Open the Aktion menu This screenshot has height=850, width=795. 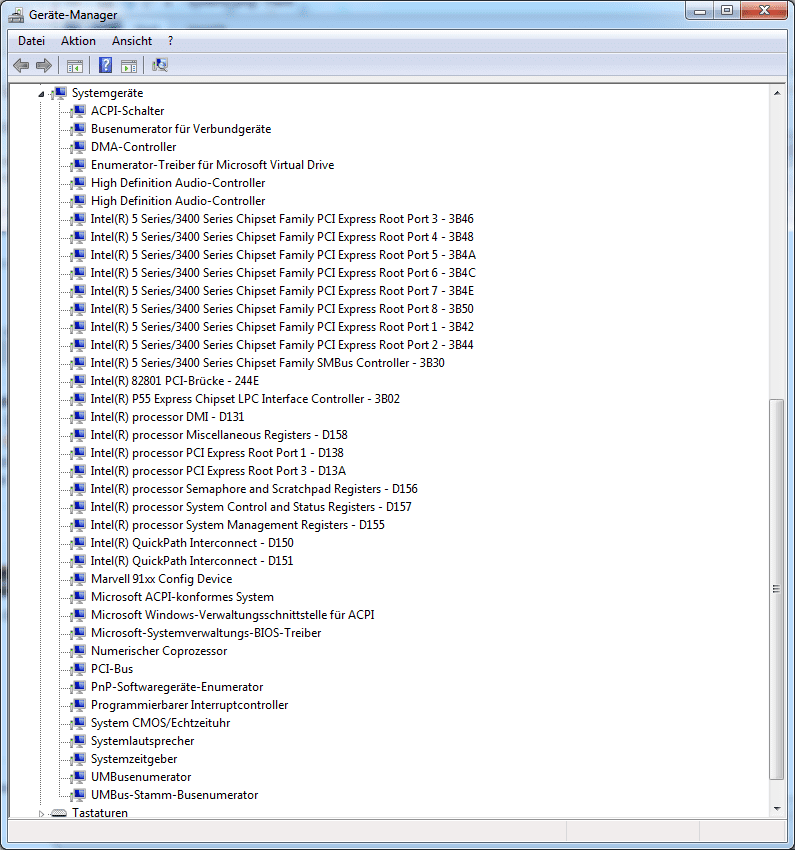[78, 41]
